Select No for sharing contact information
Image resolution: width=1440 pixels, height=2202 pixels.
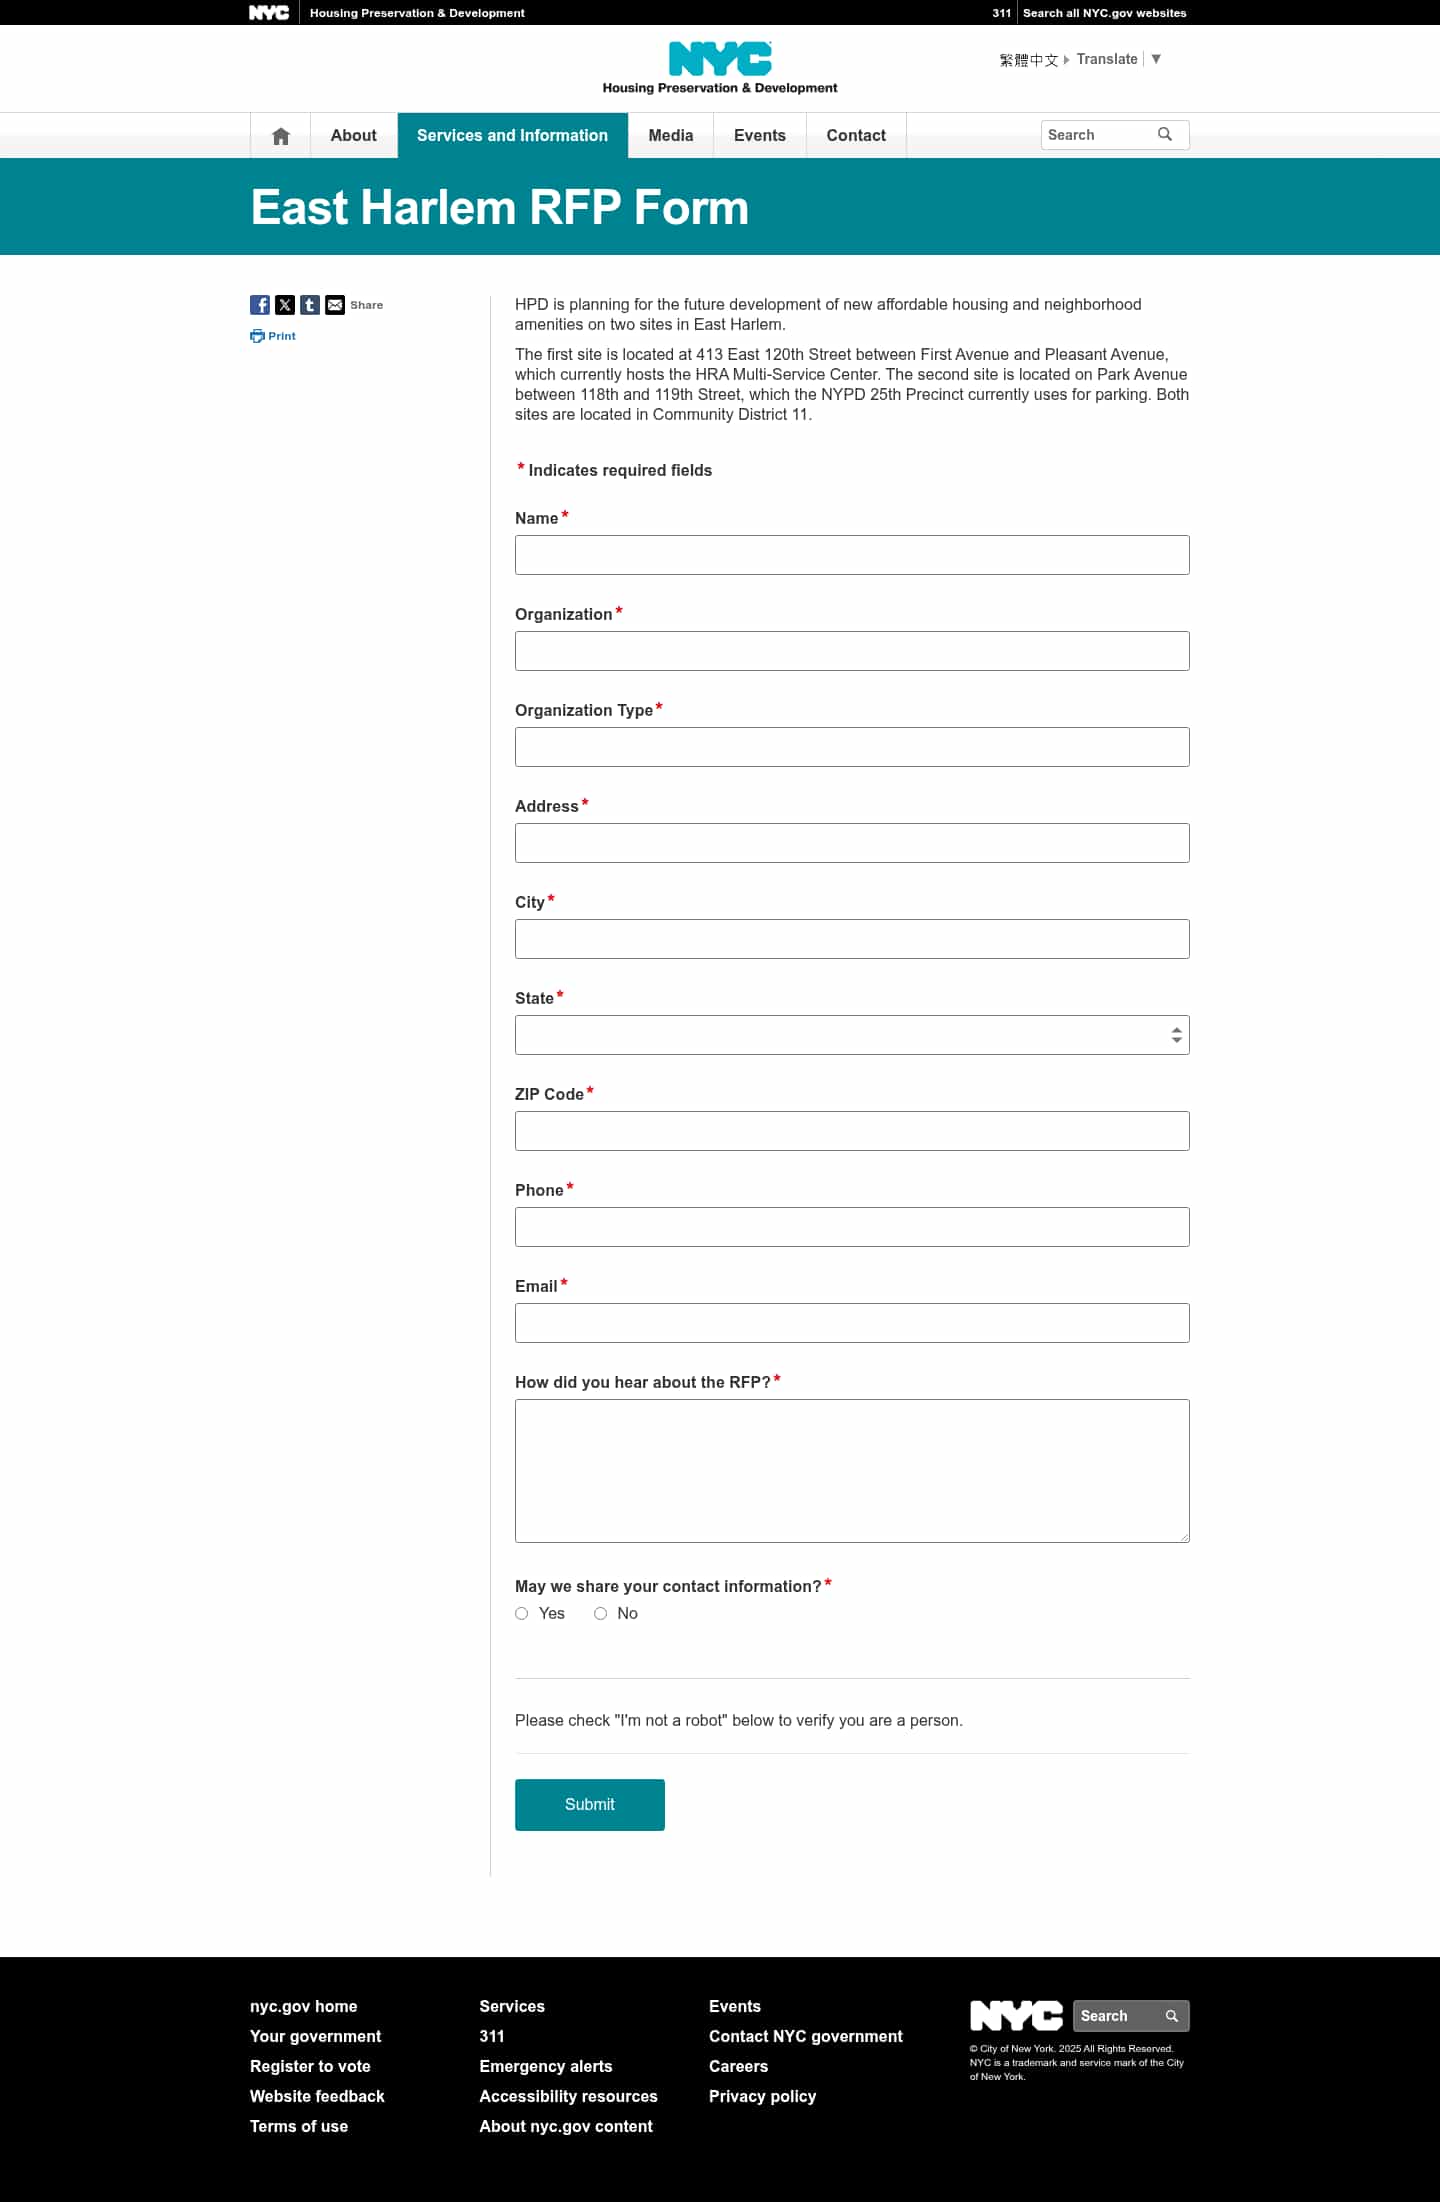point(600,1613)
